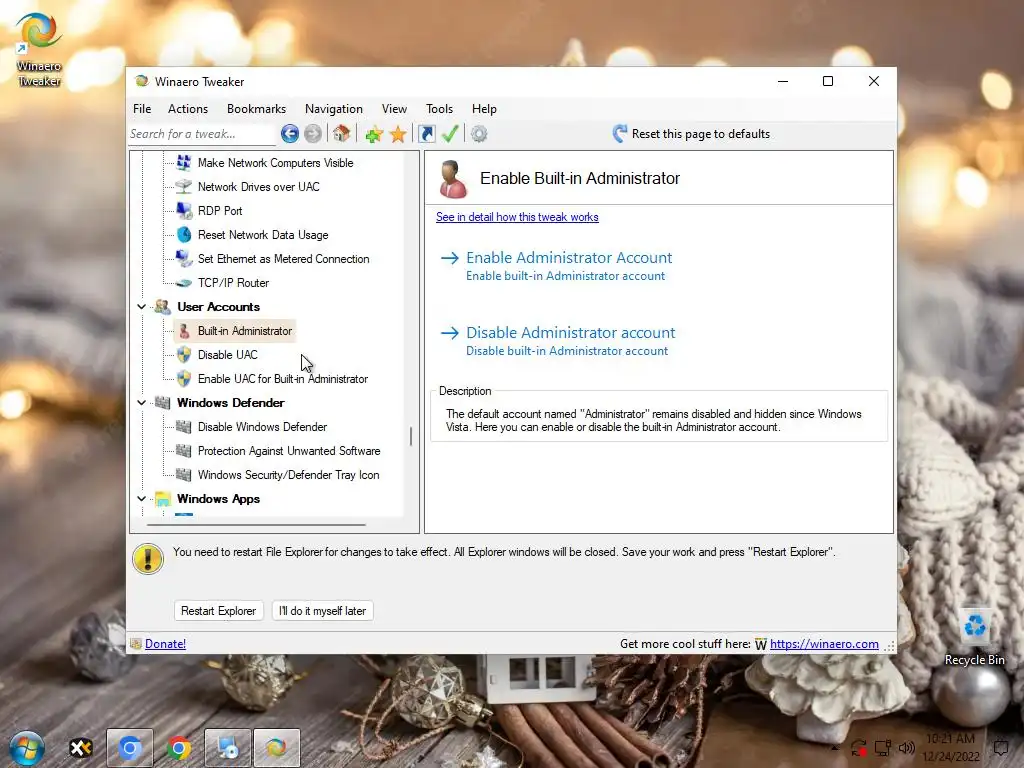Add bookmark with green plus star icon
This screenshot has height=768, width=1024.
374,134
